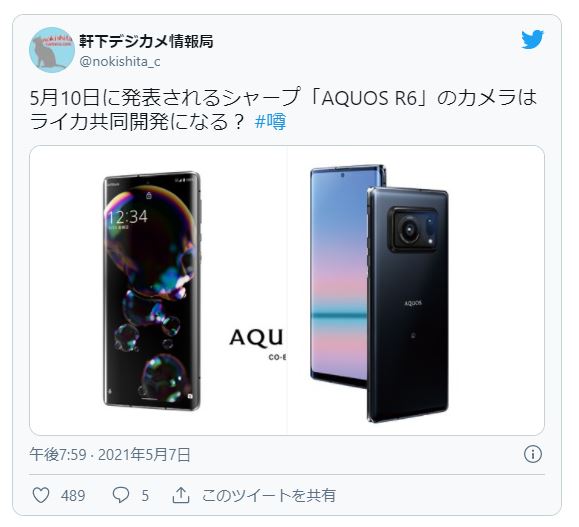The image size is (579, 527).
Task: Click the 489 likes count
Action: click(x=73, y=496)
